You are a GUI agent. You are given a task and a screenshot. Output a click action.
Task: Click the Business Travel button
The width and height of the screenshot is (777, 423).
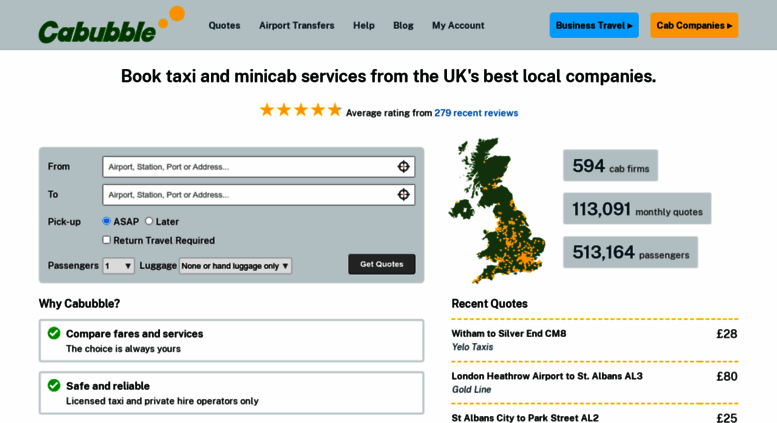pos(594,25)
